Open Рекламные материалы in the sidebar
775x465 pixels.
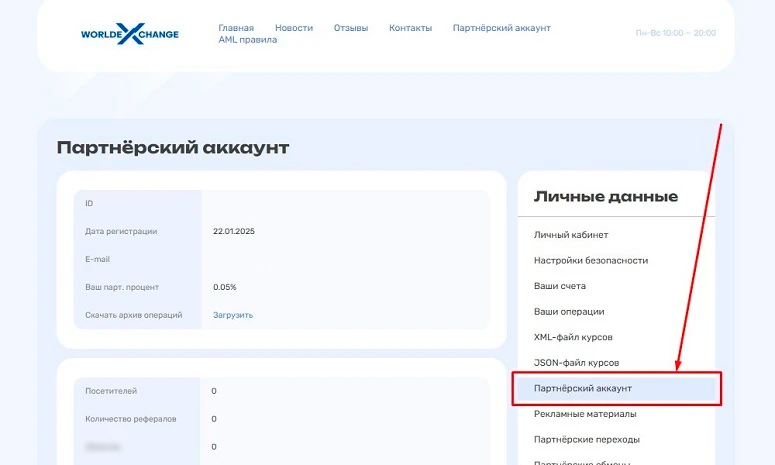[585, 413]
